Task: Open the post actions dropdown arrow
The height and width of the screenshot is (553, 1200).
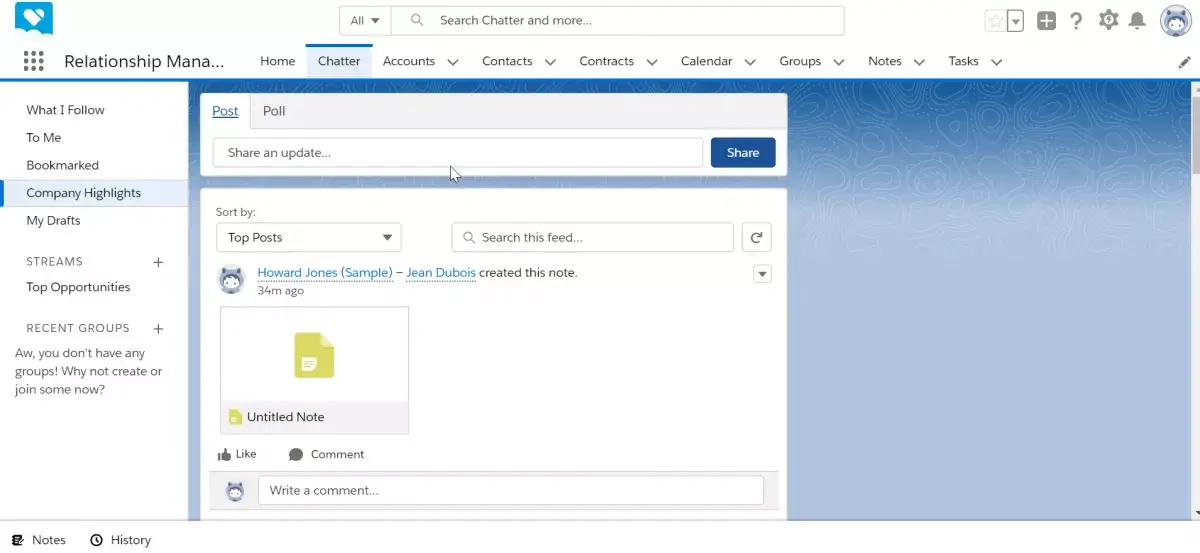Action: pyautogui.click(x=762, y=274)
